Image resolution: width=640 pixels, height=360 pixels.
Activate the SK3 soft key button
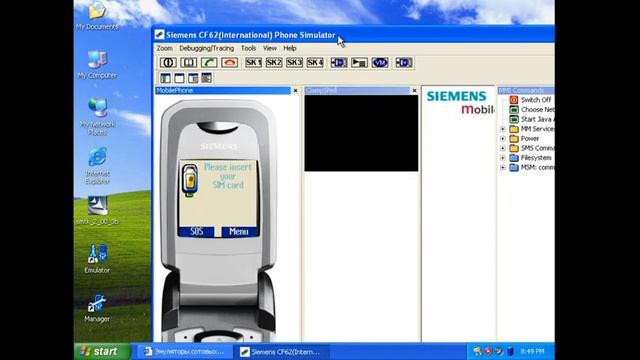[x=294, y=62]
